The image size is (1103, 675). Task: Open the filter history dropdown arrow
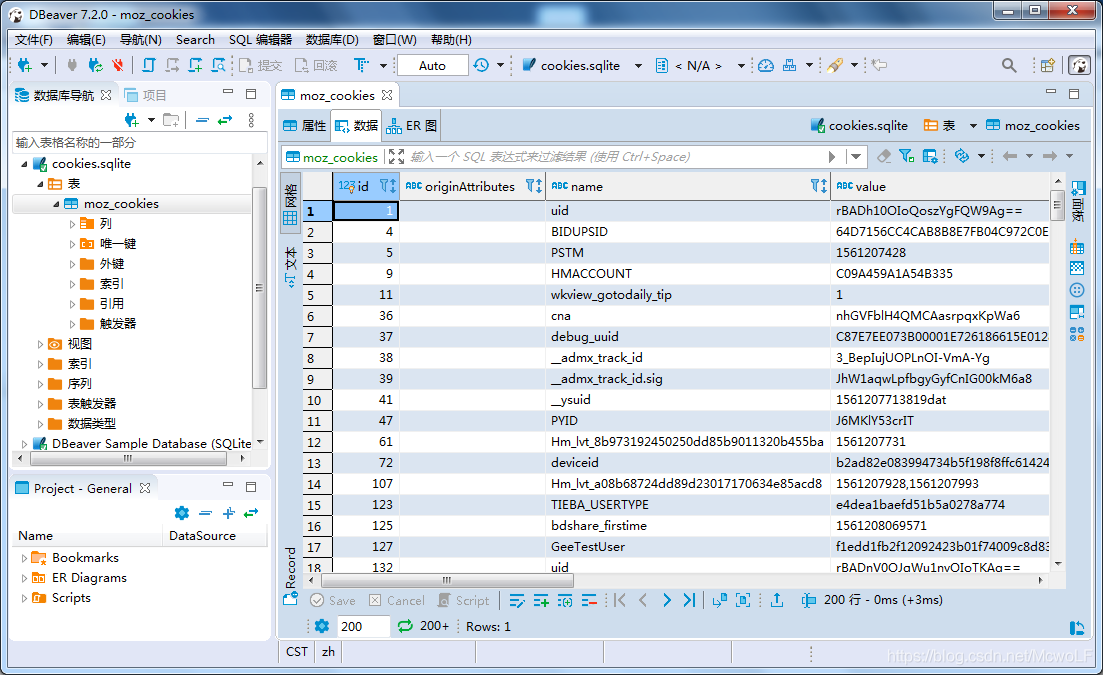point(856,157)
